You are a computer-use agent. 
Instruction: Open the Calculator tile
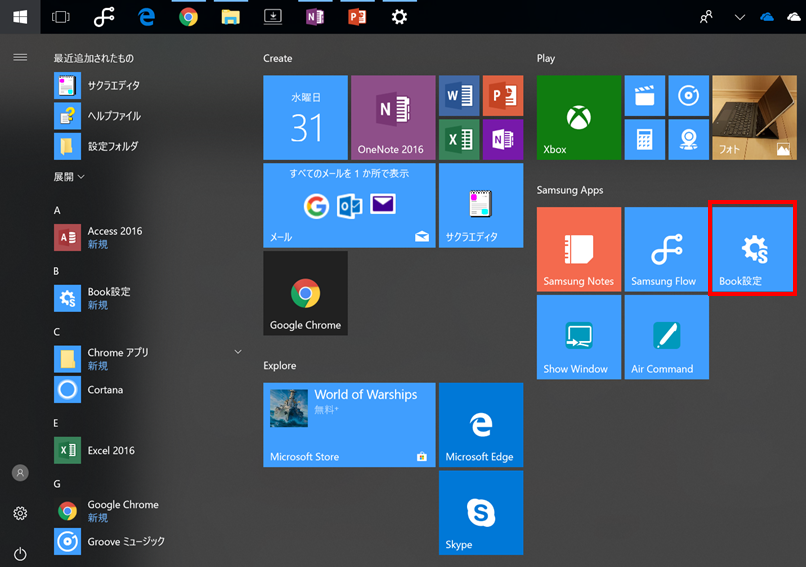(x=645, y=139)
